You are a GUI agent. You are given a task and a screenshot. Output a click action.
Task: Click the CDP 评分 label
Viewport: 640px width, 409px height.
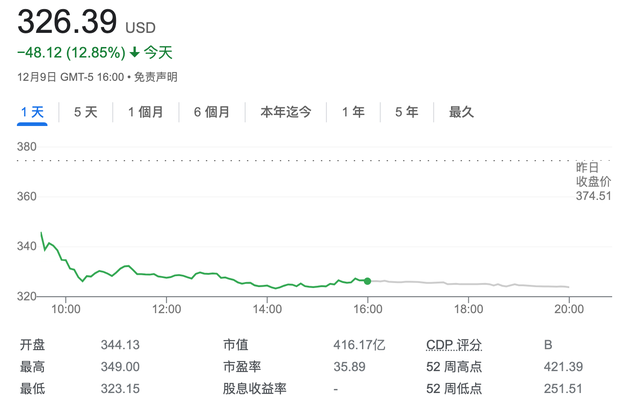pyautogui.click(x=453, y=345)
